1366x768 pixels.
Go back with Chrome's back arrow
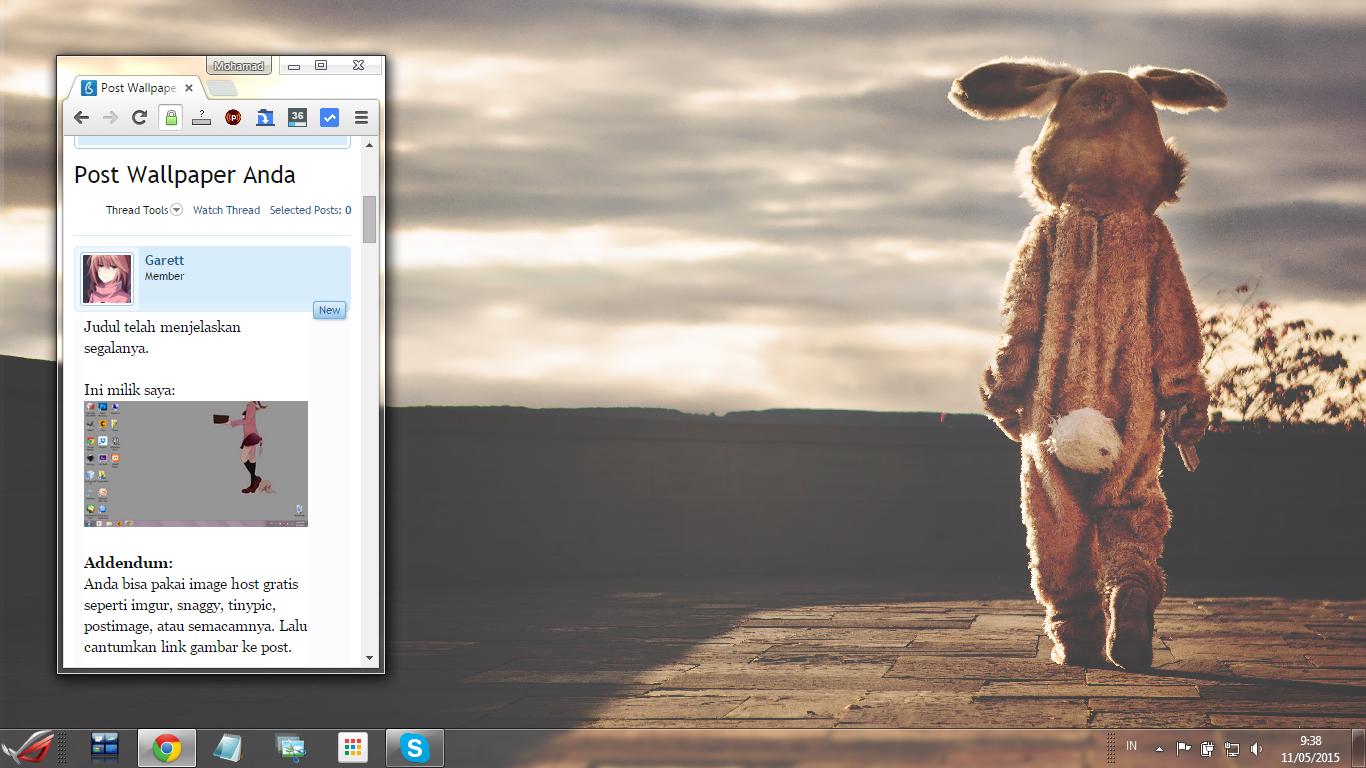pos(82,118)
